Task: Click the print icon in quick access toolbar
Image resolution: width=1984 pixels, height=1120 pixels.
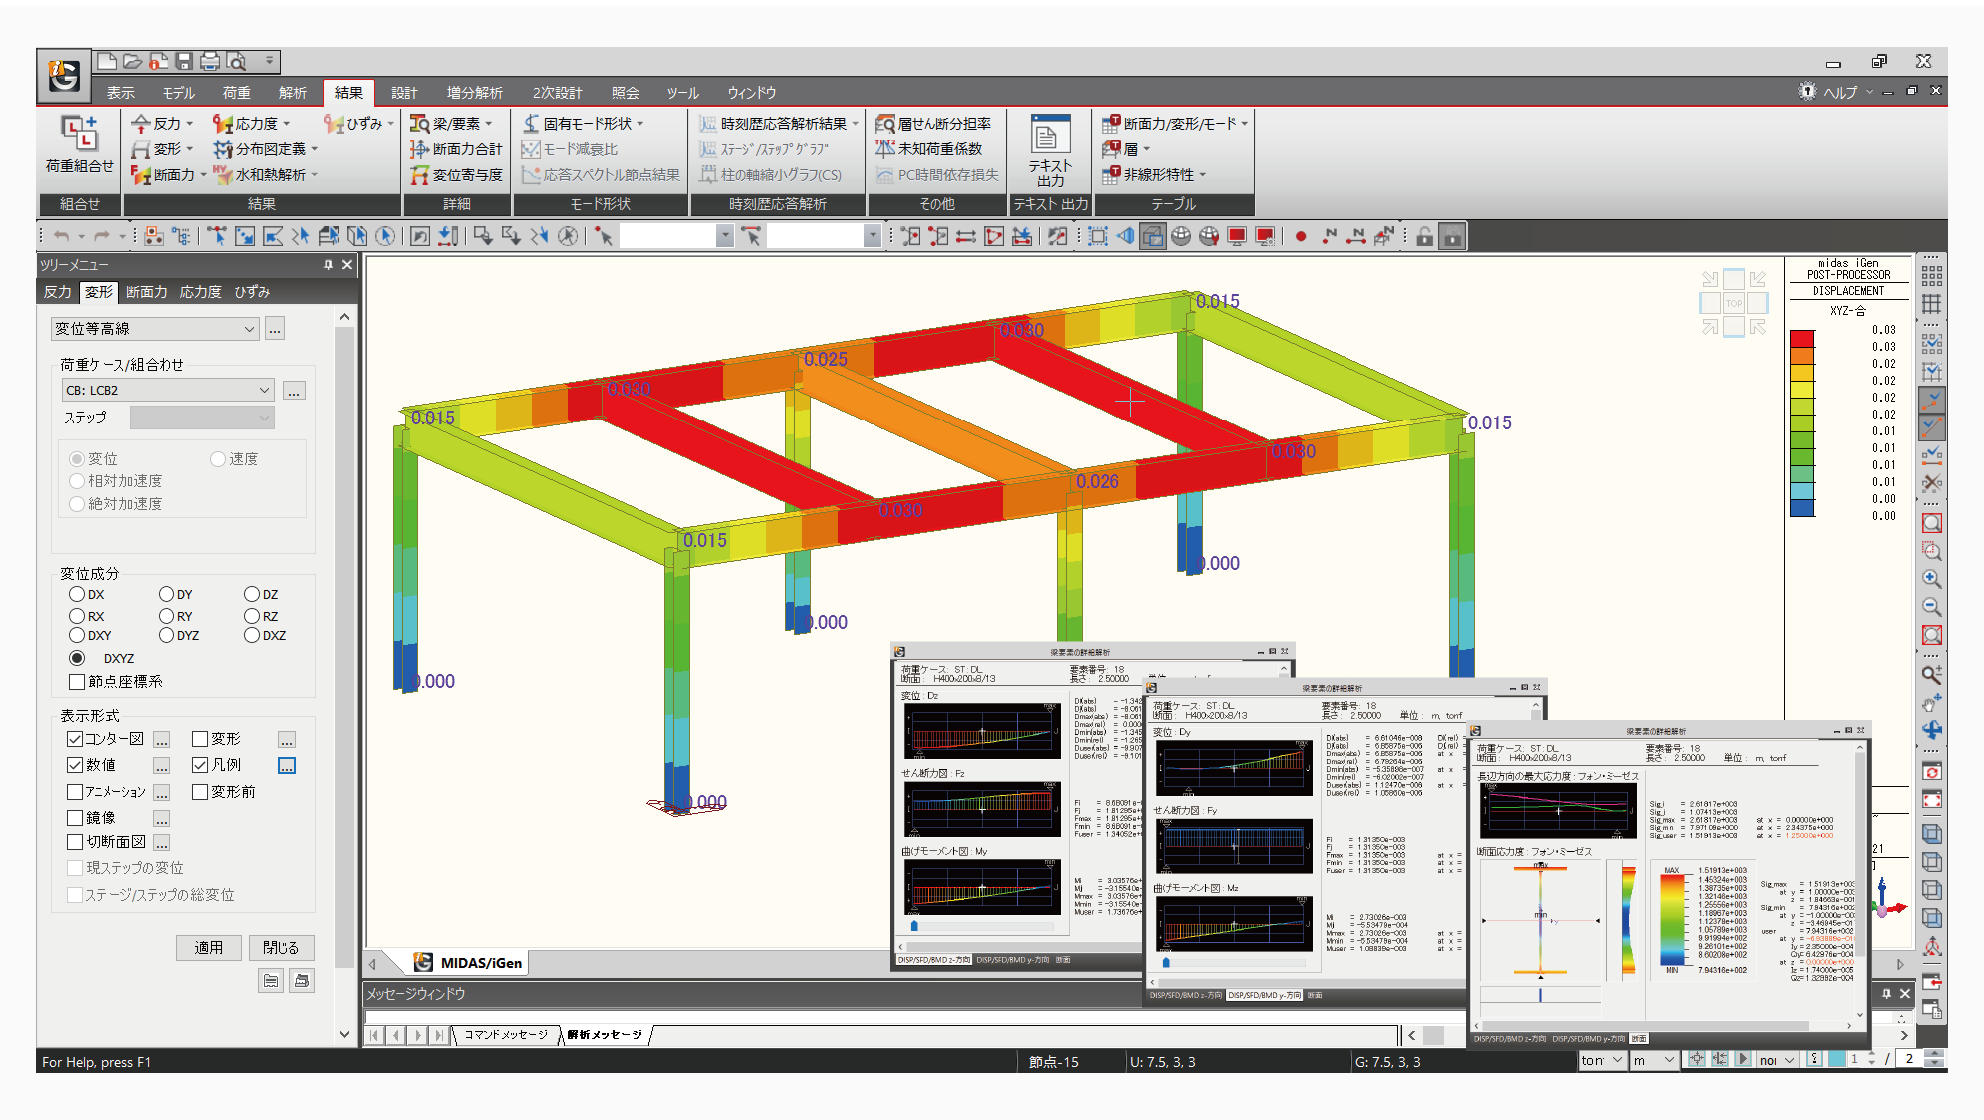Action: click(x=210, y=62)
